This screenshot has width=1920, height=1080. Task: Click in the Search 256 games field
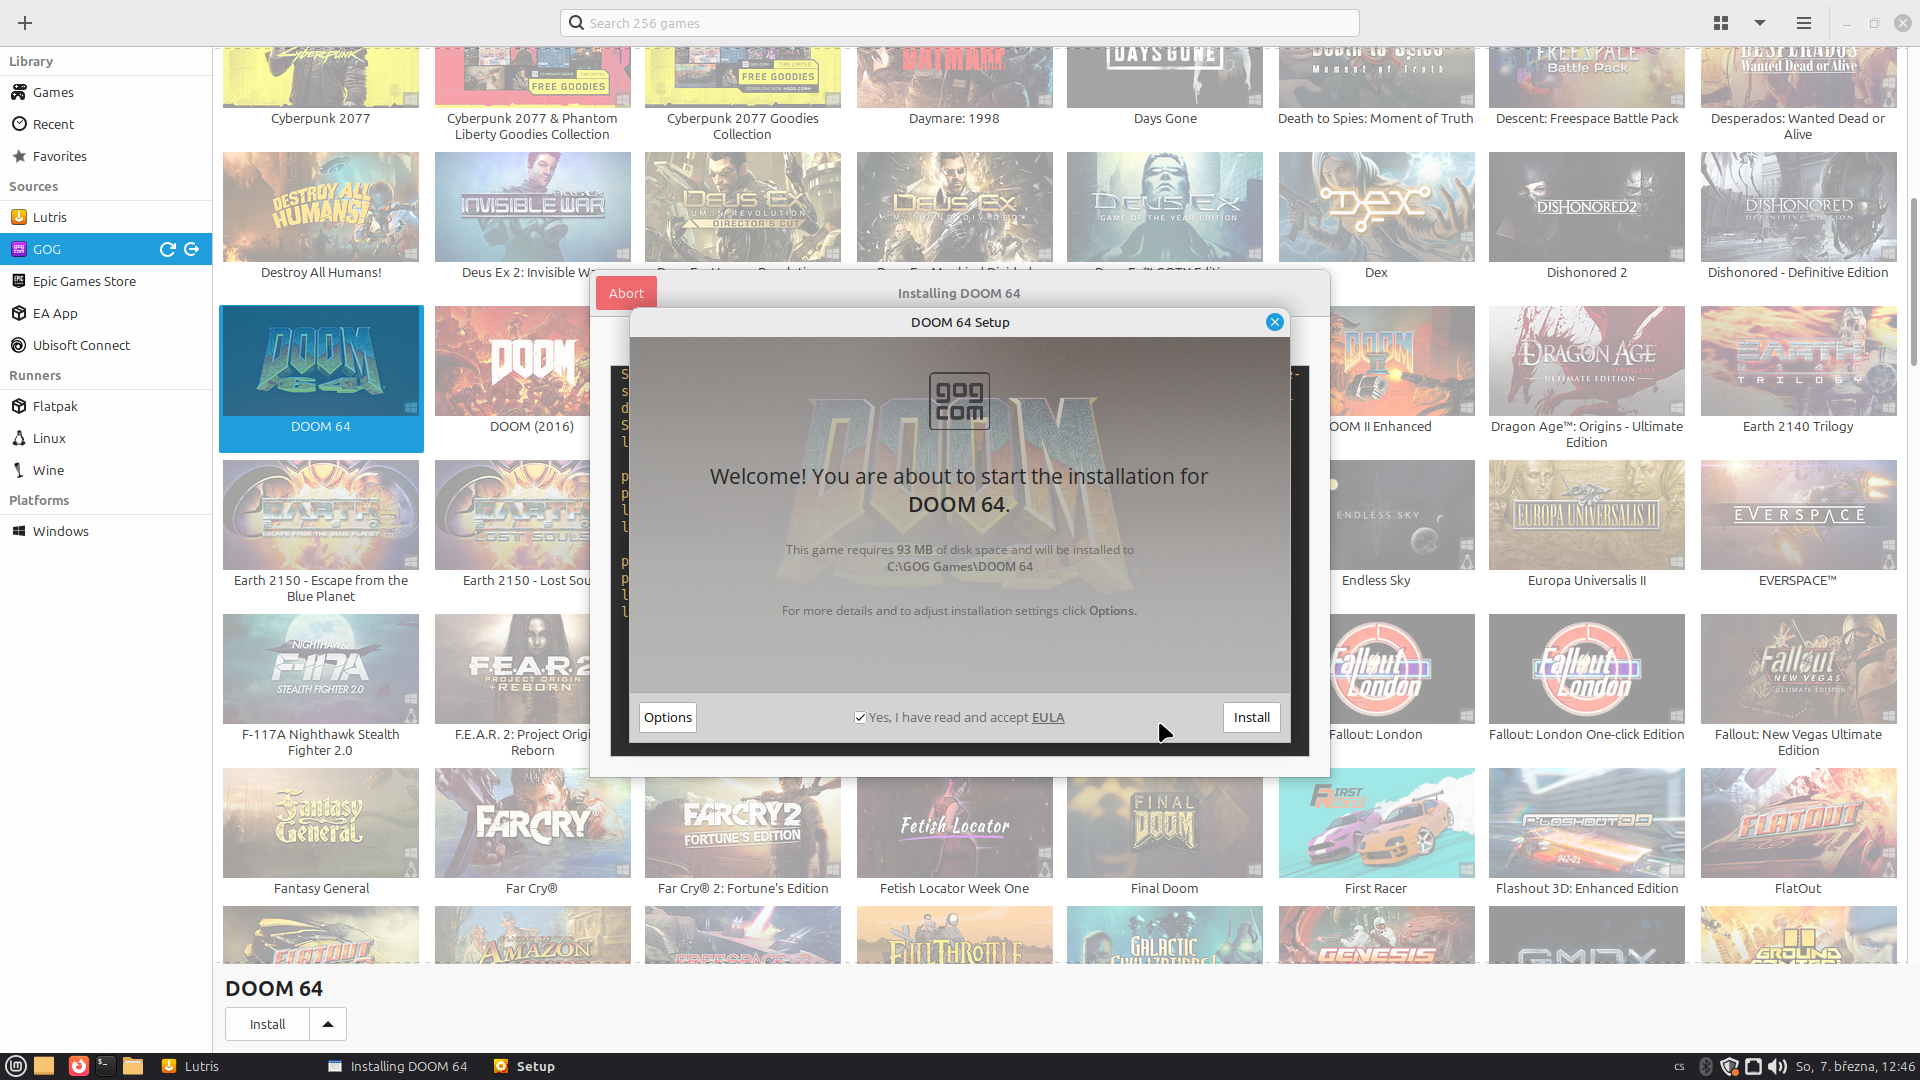(960, 23)
